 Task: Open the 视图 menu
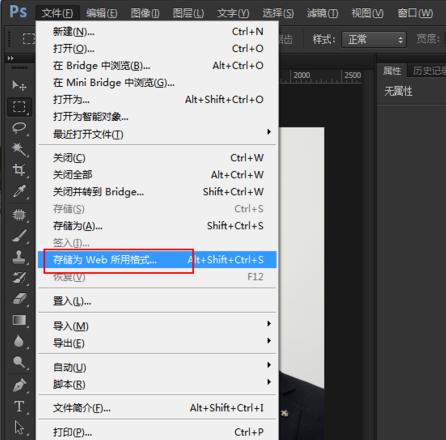pyautogui.click(x=367, y=13)
